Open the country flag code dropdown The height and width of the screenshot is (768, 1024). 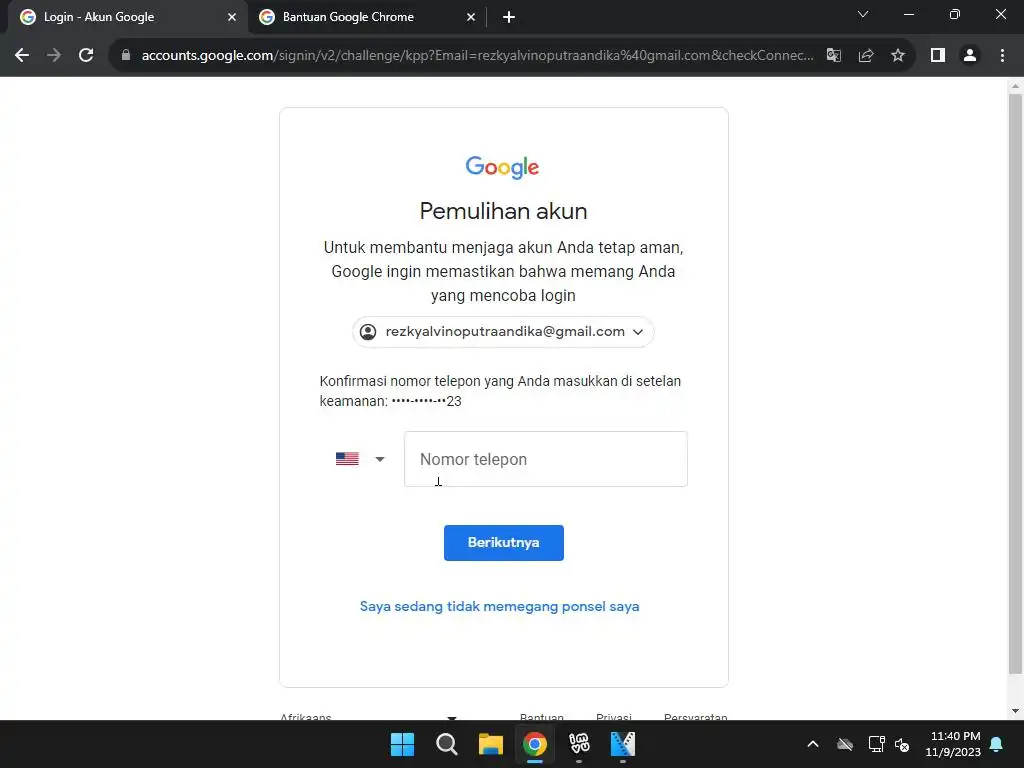tap(360, 459)
